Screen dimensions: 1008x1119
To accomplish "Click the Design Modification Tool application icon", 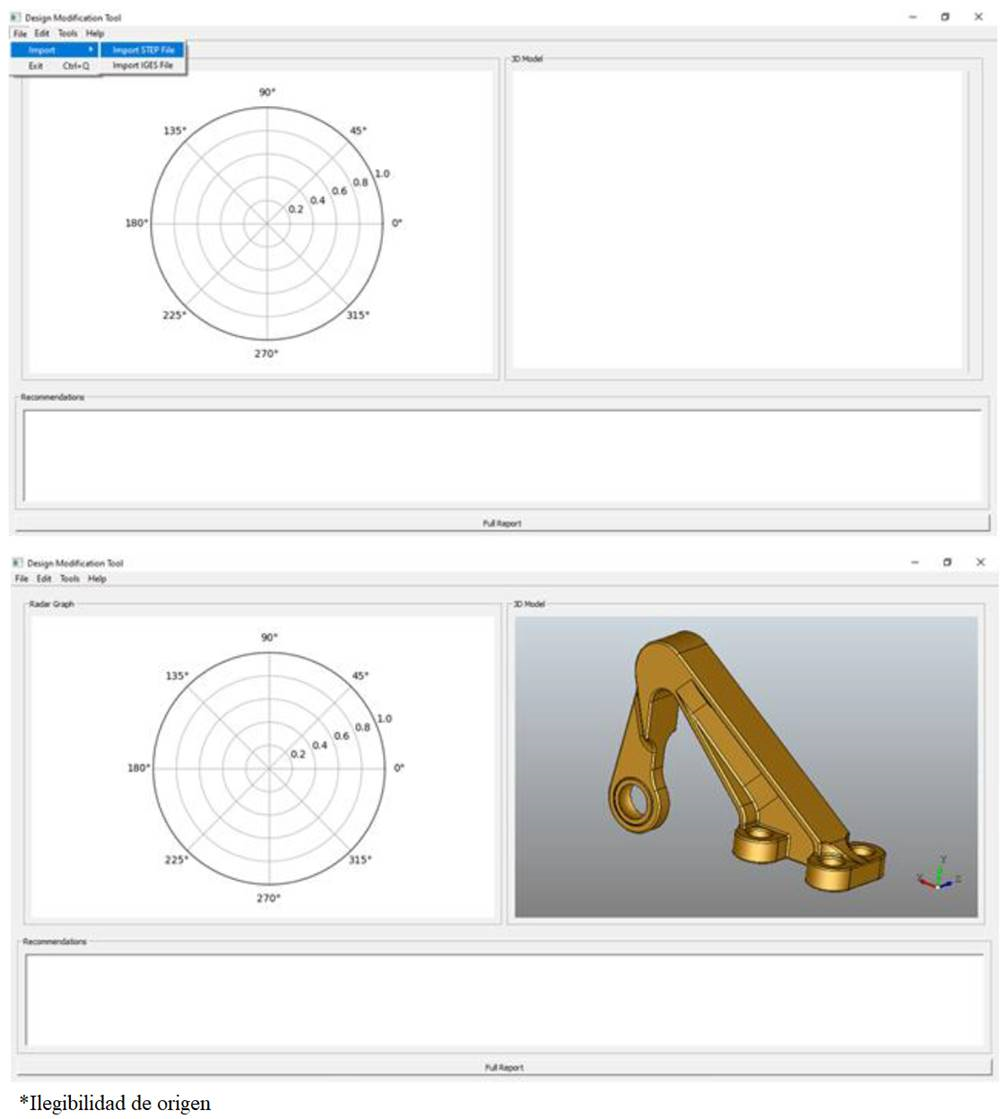I will 14,15.
